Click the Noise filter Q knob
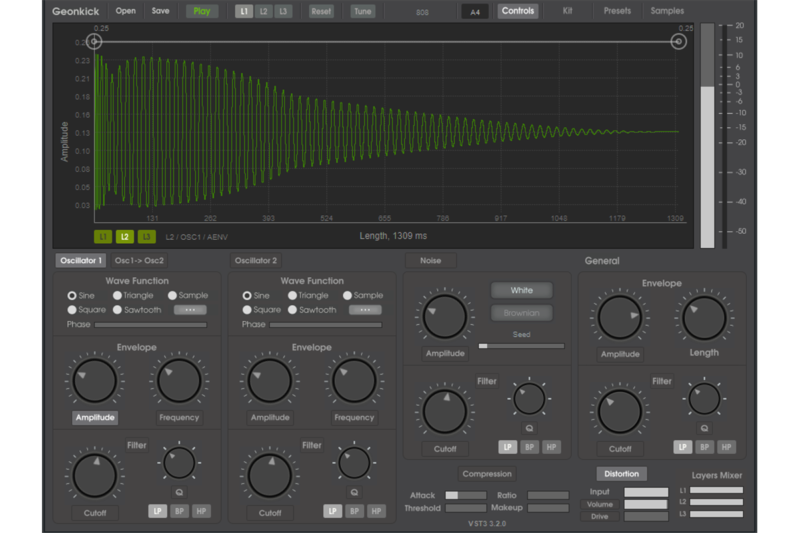 [x=529, y=398]
